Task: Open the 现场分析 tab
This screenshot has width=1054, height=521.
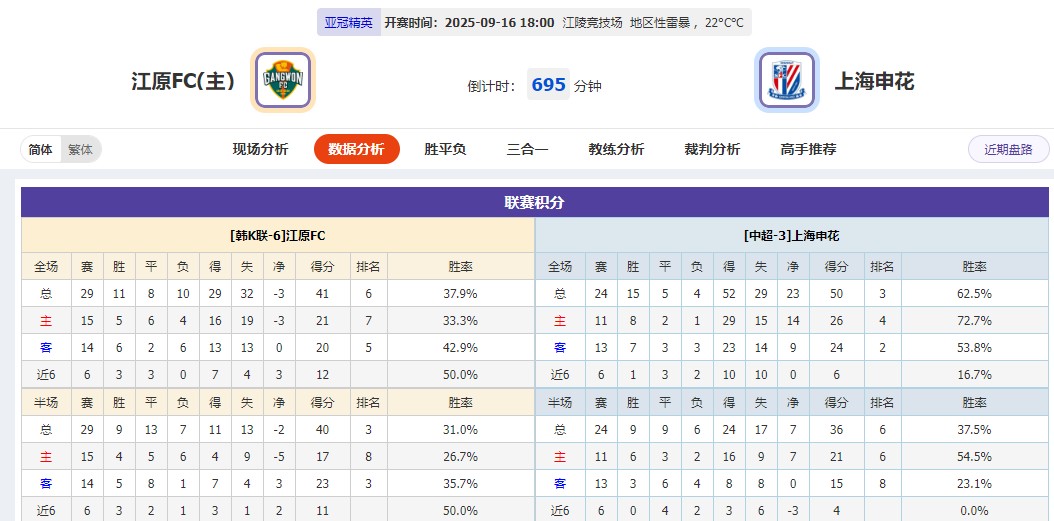Action: point(260,149)
